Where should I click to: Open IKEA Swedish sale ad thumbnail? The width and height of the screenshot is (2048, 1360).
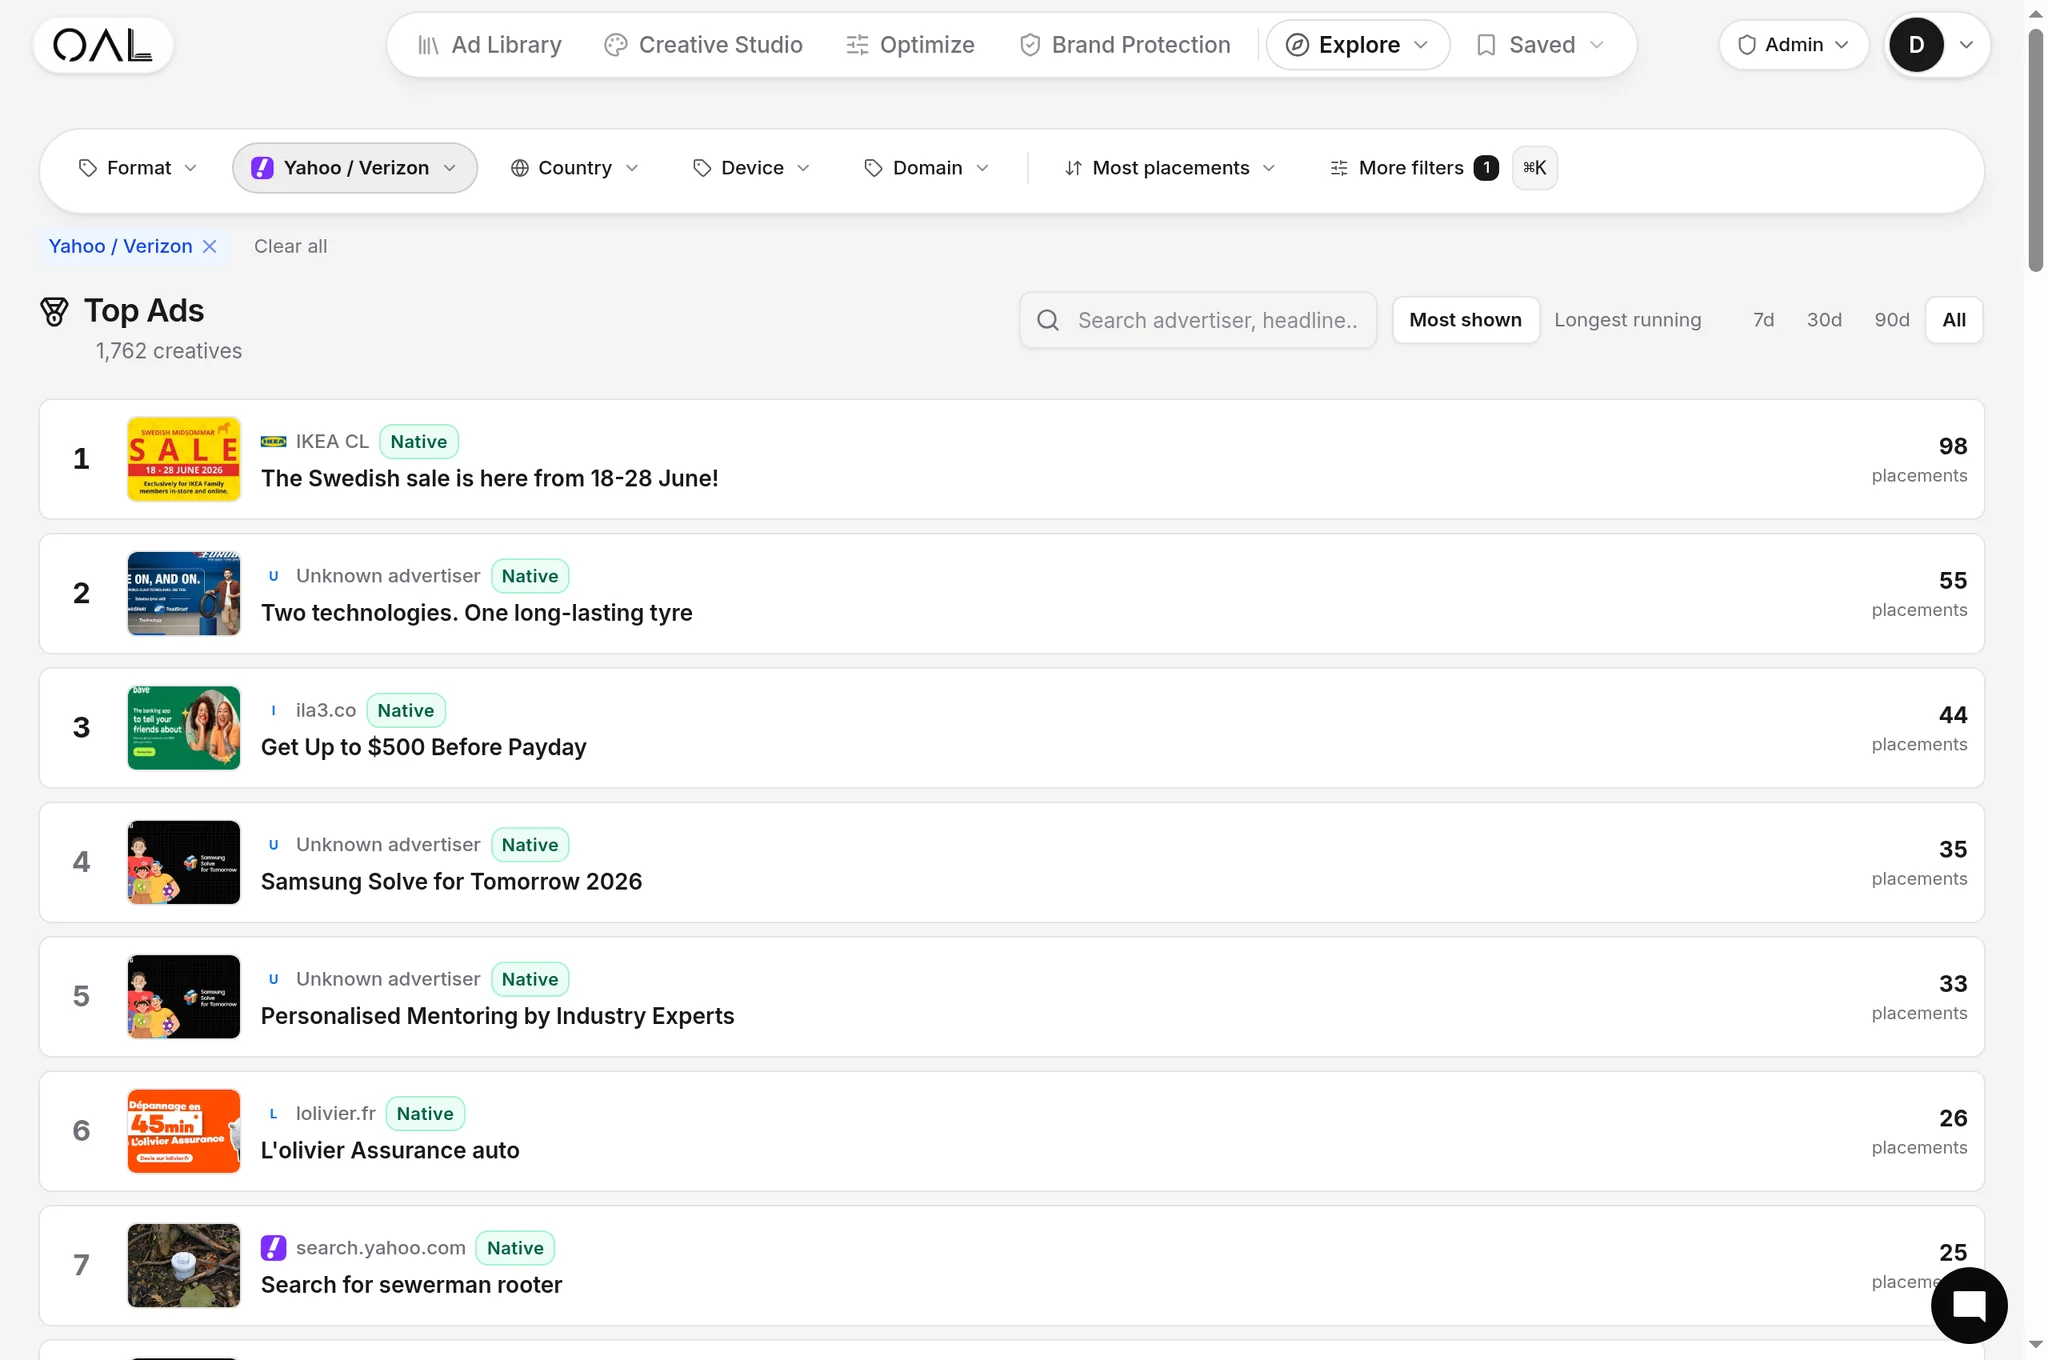click(184, 459)
